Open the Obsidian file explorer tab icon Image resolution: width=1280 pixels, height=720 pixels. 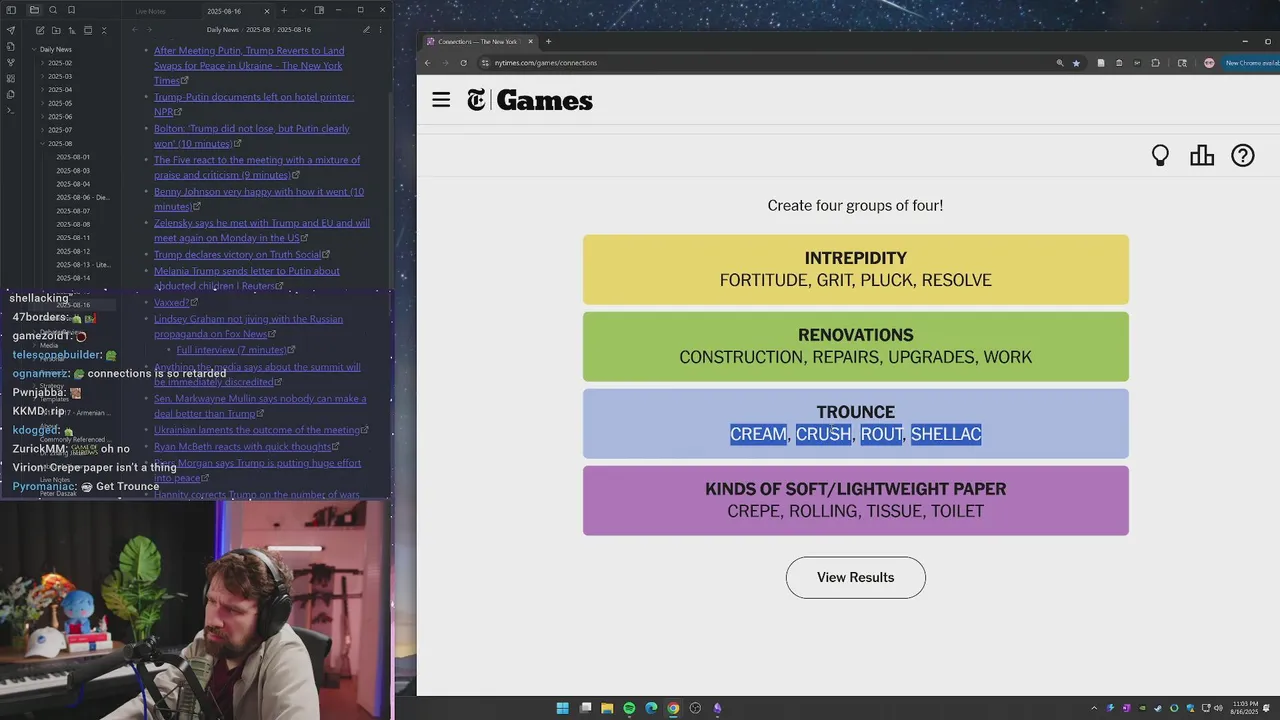(x=34, y=10)
